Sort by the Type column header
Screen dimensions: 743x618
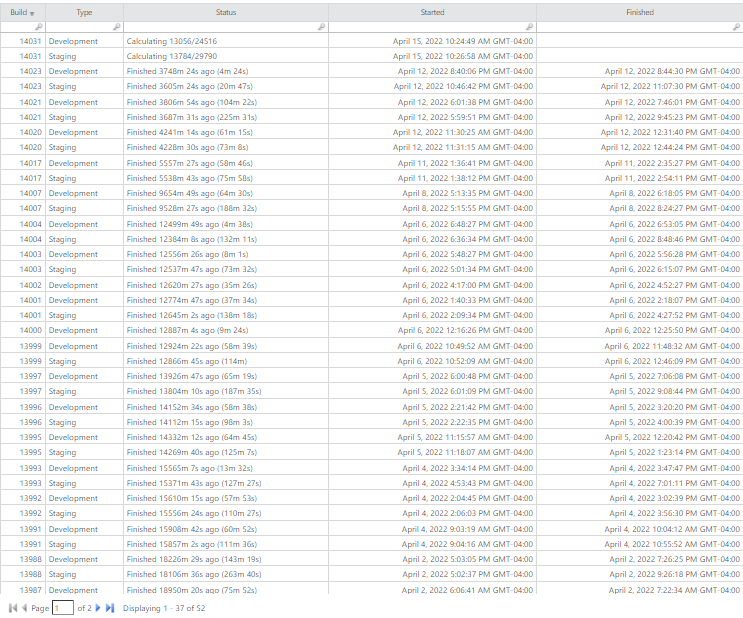click(x=84, y=12)
